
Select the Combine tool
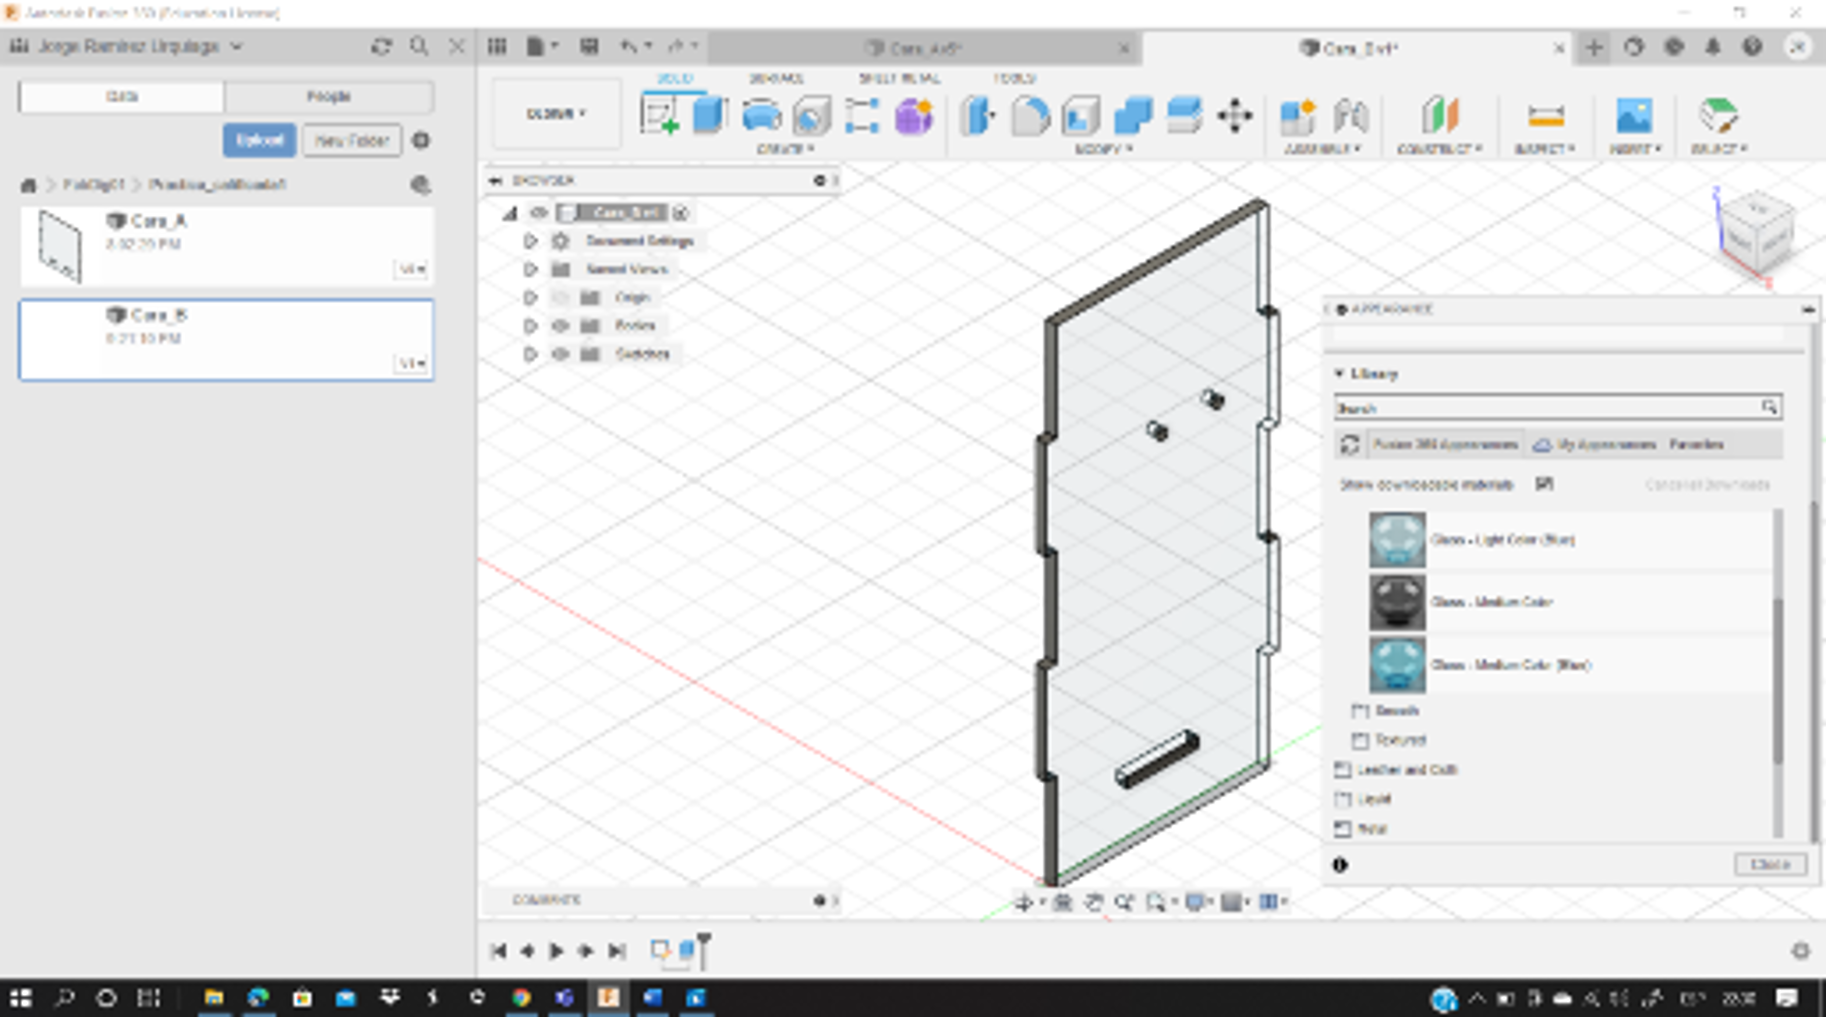tap(1132, 115)
